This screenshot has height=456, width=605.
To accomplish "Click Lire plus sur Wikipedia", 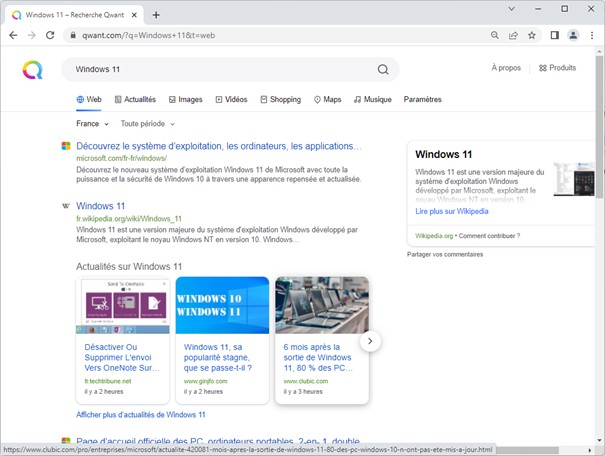I will (x=451, y=211).
